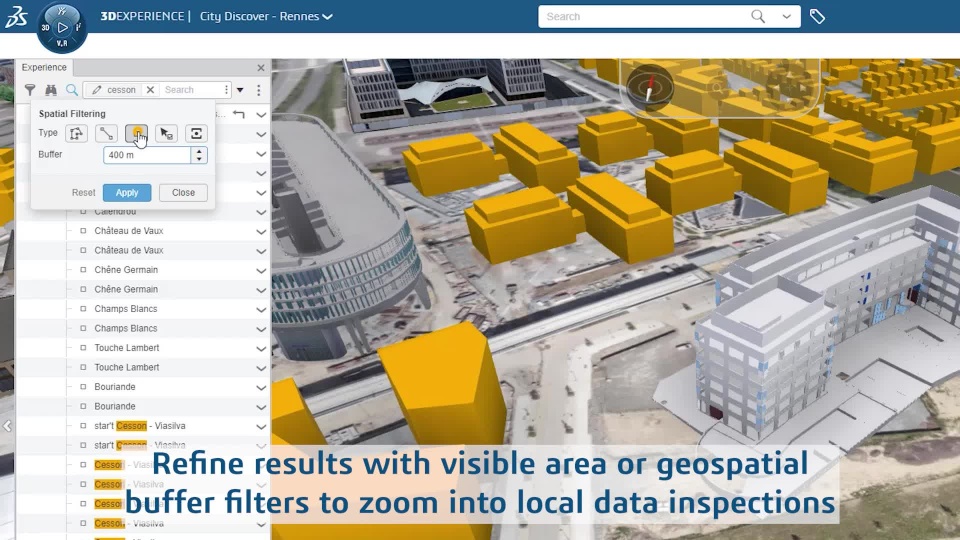Increase the Buffer value with up arrow

[x=199, y=151]
